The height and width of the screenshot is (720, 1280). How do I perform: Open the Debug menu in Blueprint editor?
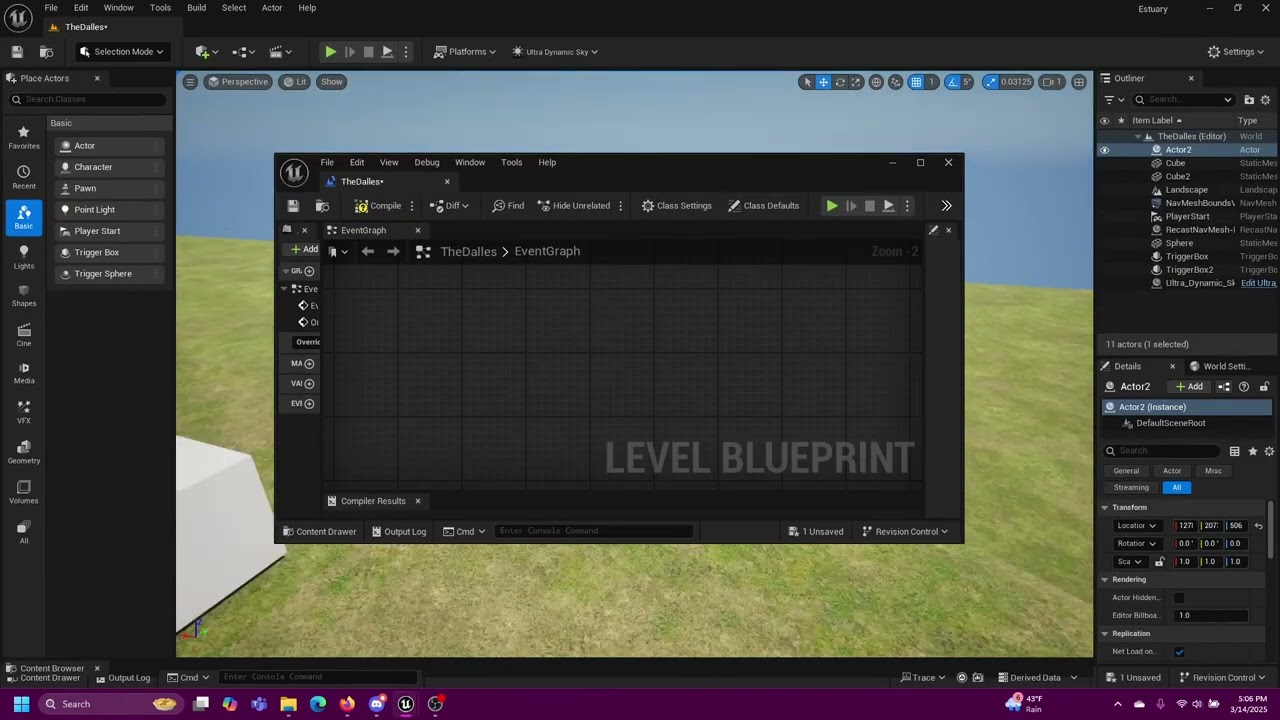[427, 163]
